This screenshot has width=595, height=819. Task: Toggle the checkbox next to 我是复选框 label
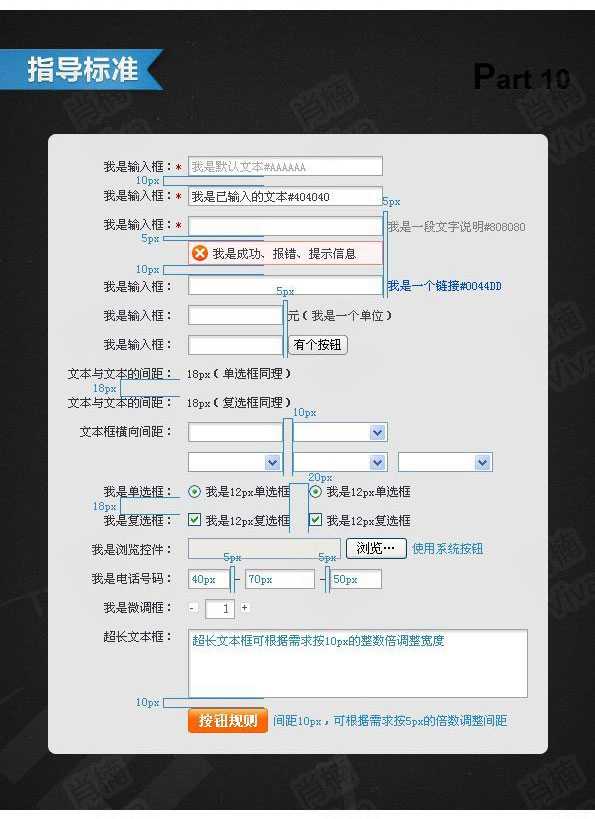tap(194, 520)
